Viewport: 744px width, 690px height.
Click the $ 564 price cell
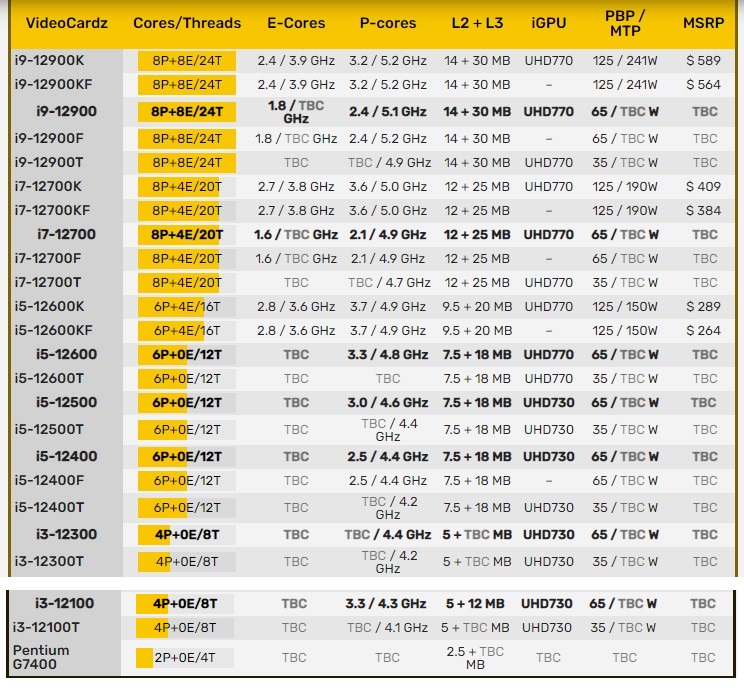coord(703,84)
